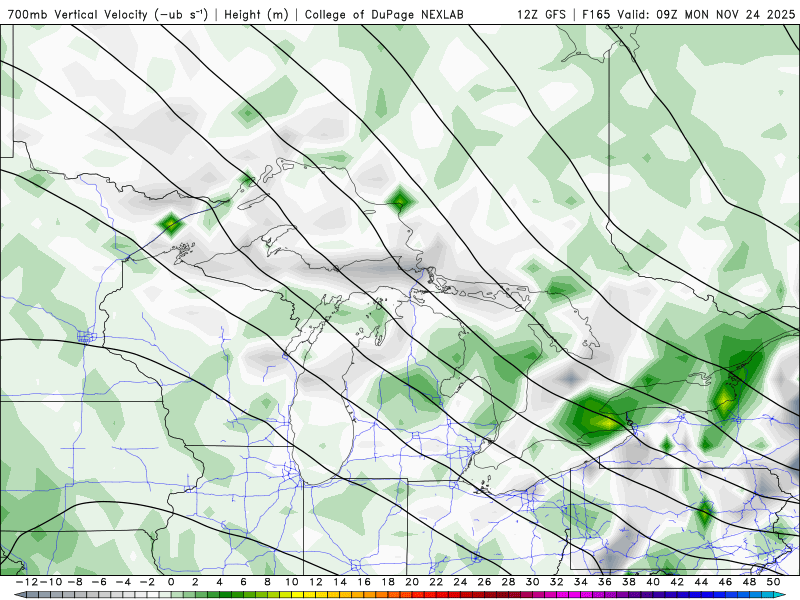
Task: Click the 0 legend value
Action: click(171, 582)
